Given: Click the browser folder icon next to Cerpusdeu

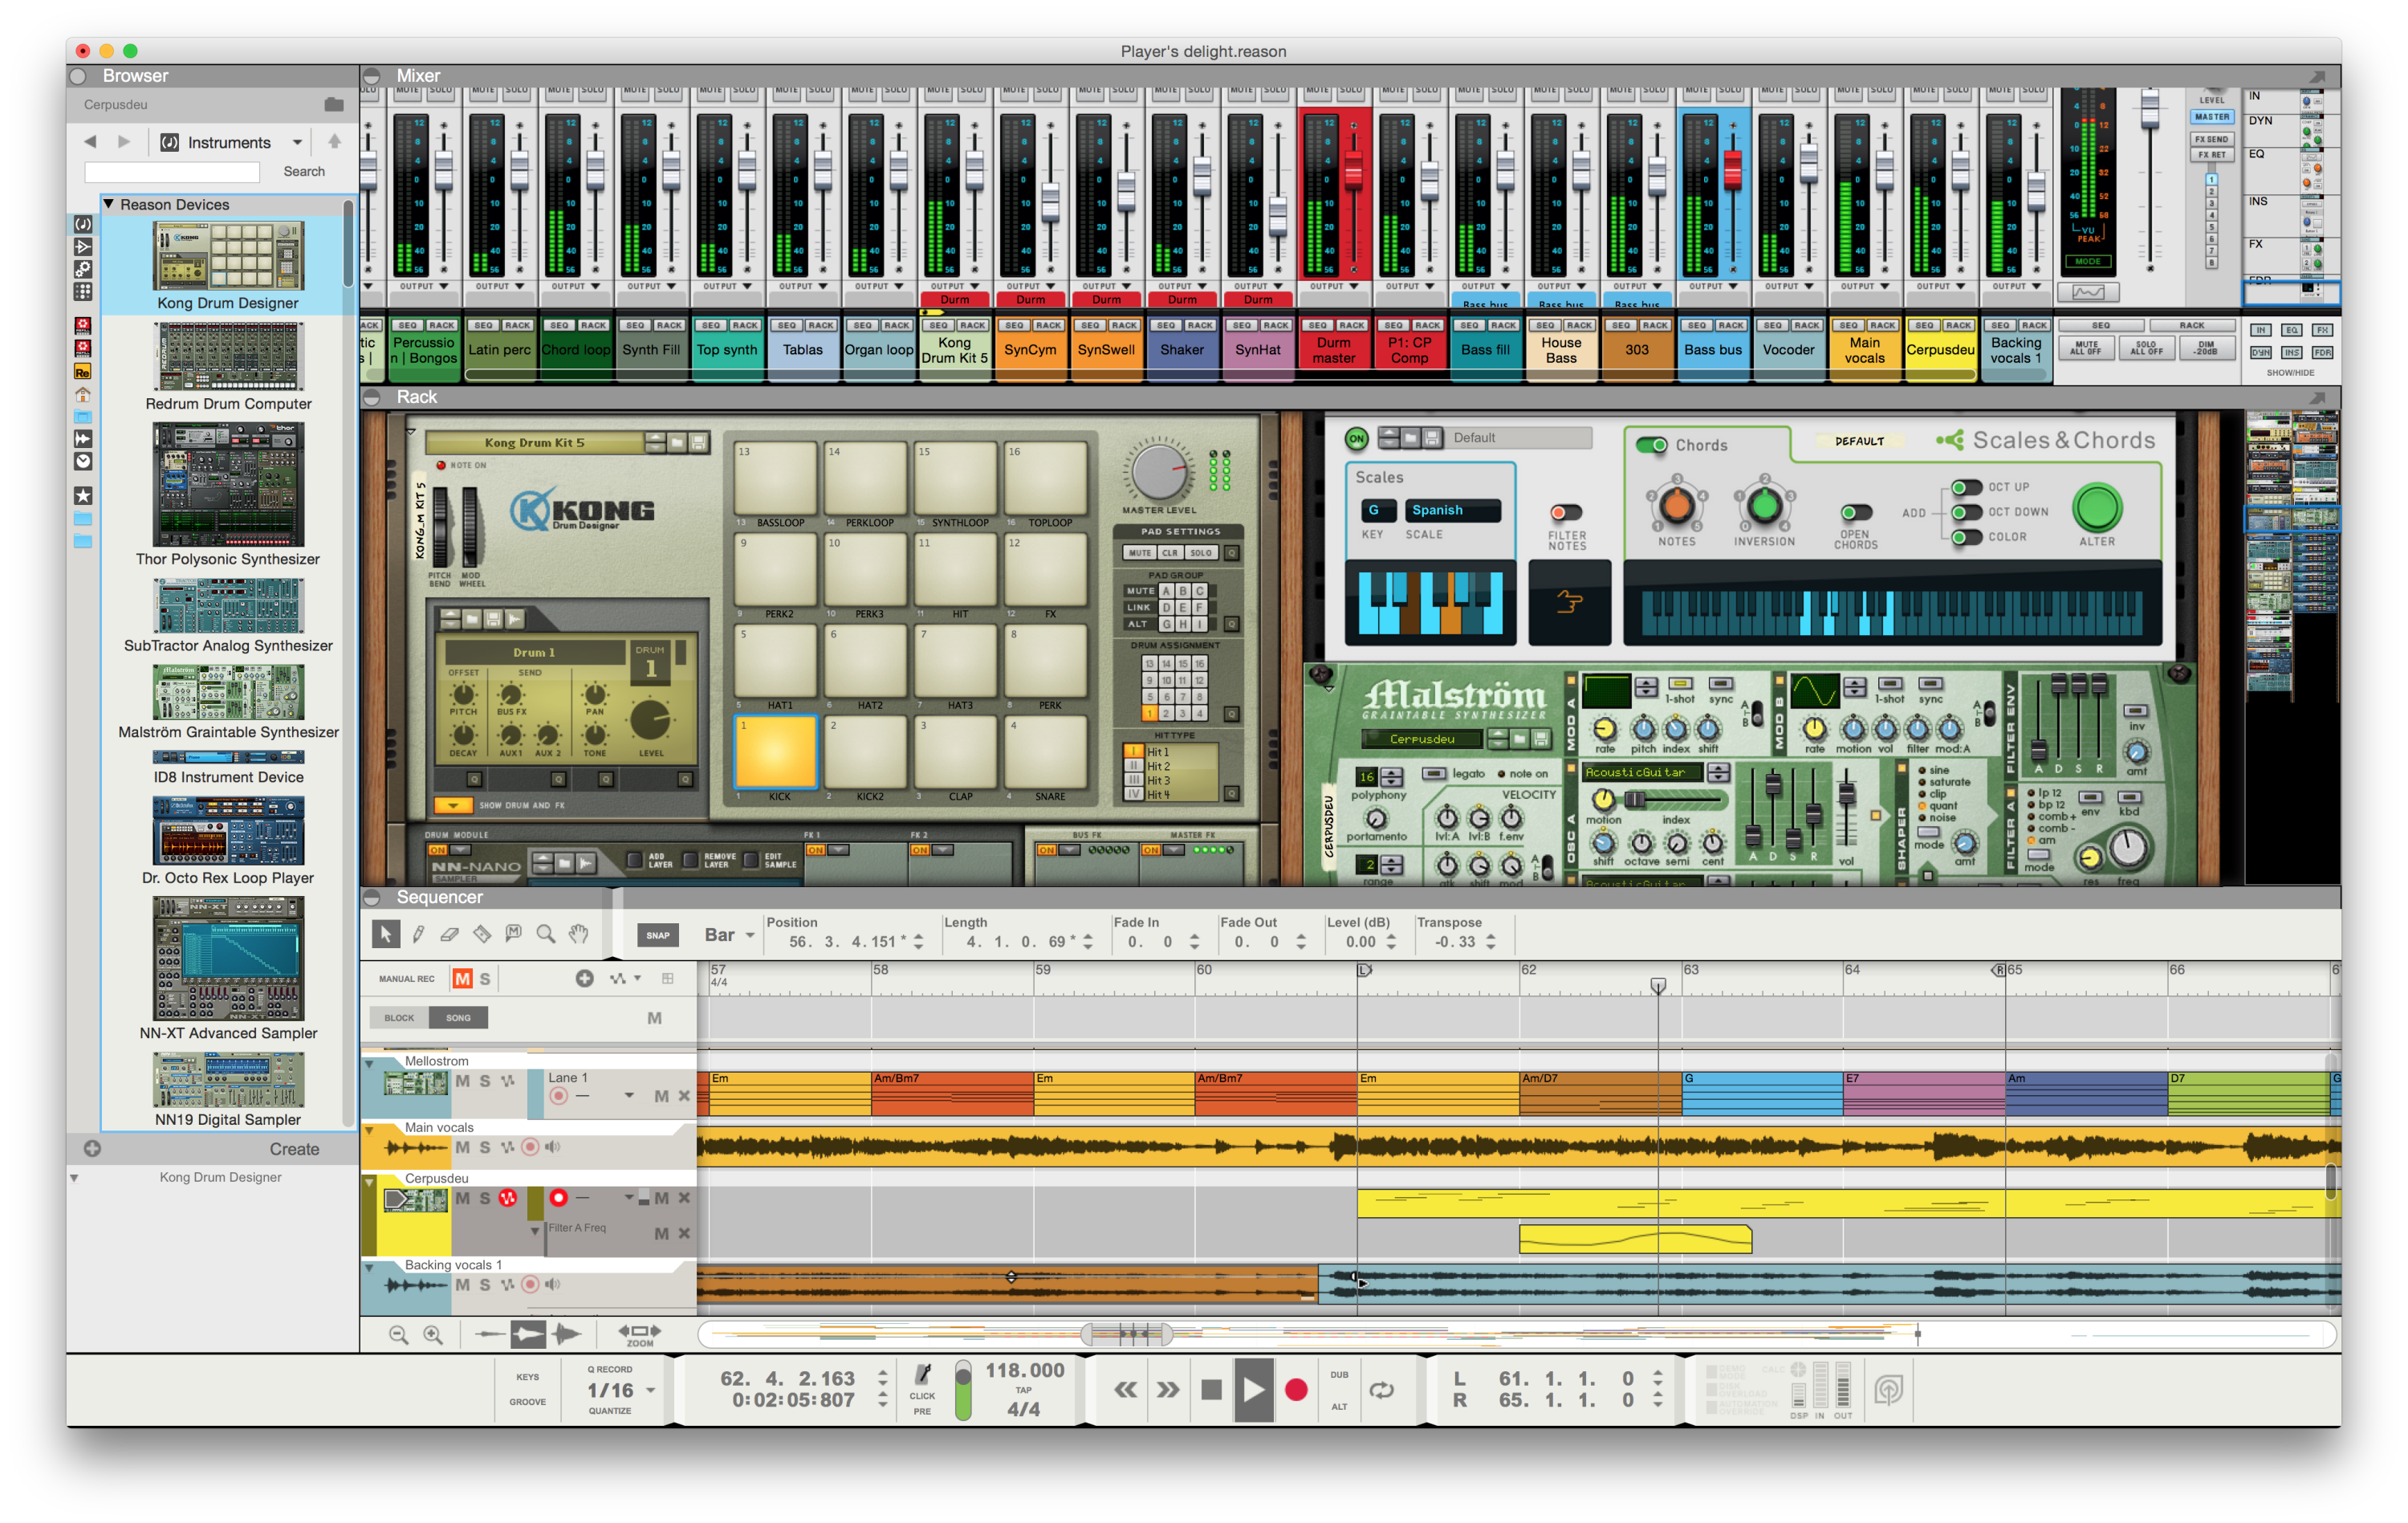Looking at the screenshot, I should coord(334,104).
